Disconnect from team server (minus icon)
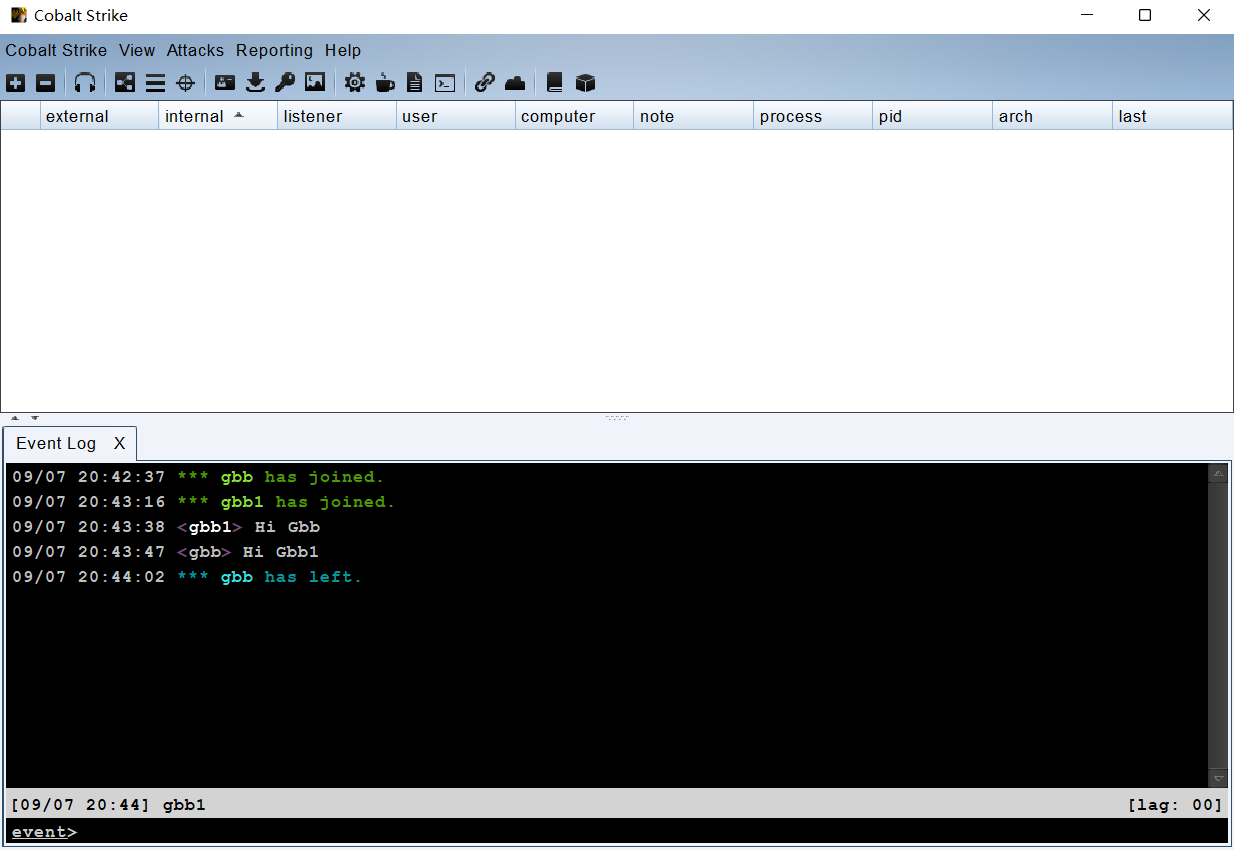The image size is (1234, 850). (45, 83)
